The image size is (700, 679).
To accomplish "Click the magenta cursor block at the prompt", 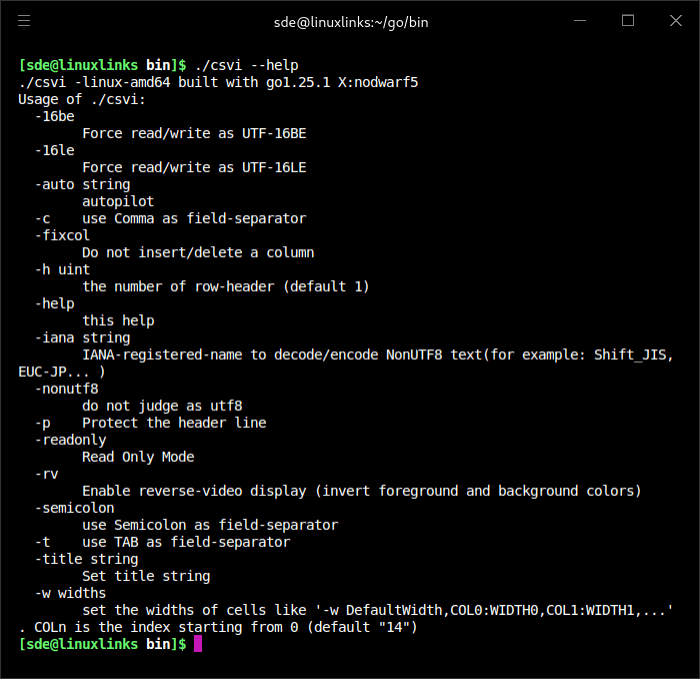I will coord(198,644).
